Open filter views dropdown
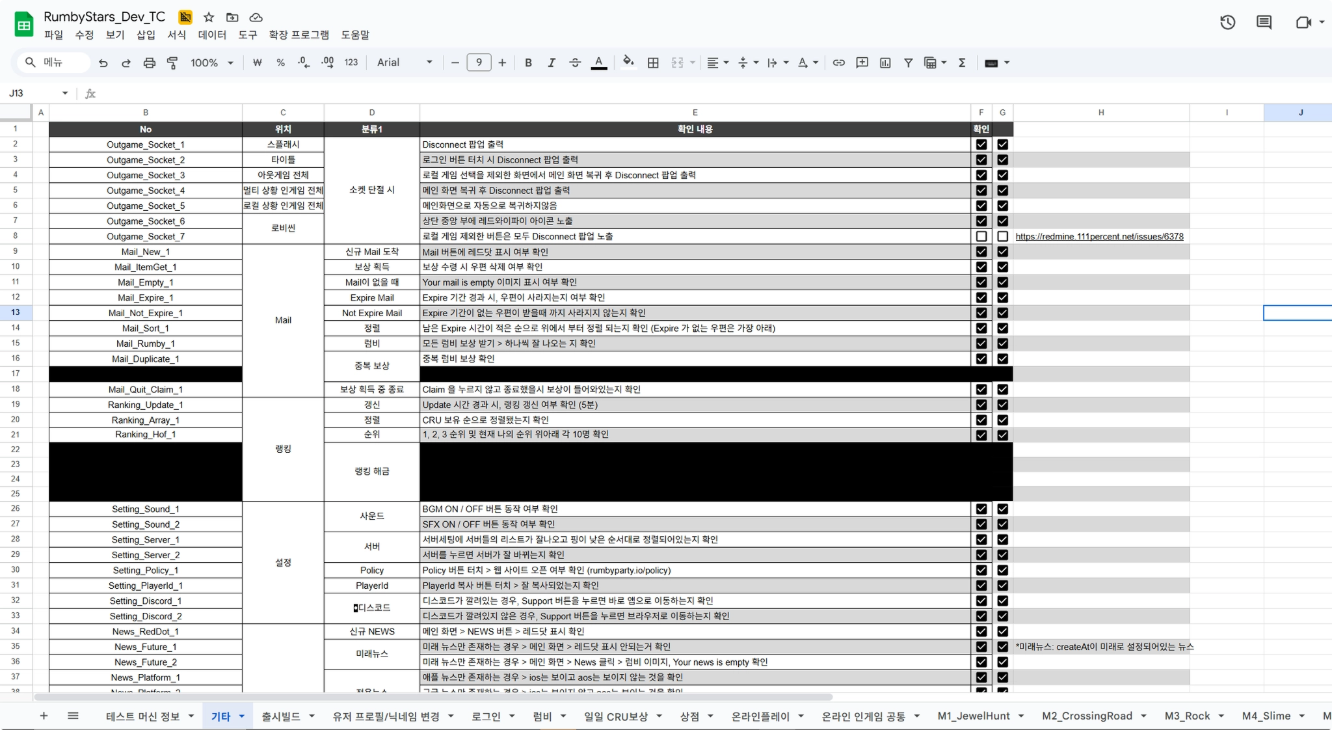The height and width of the screenshot is (730, 1332). tap(935, 63)
